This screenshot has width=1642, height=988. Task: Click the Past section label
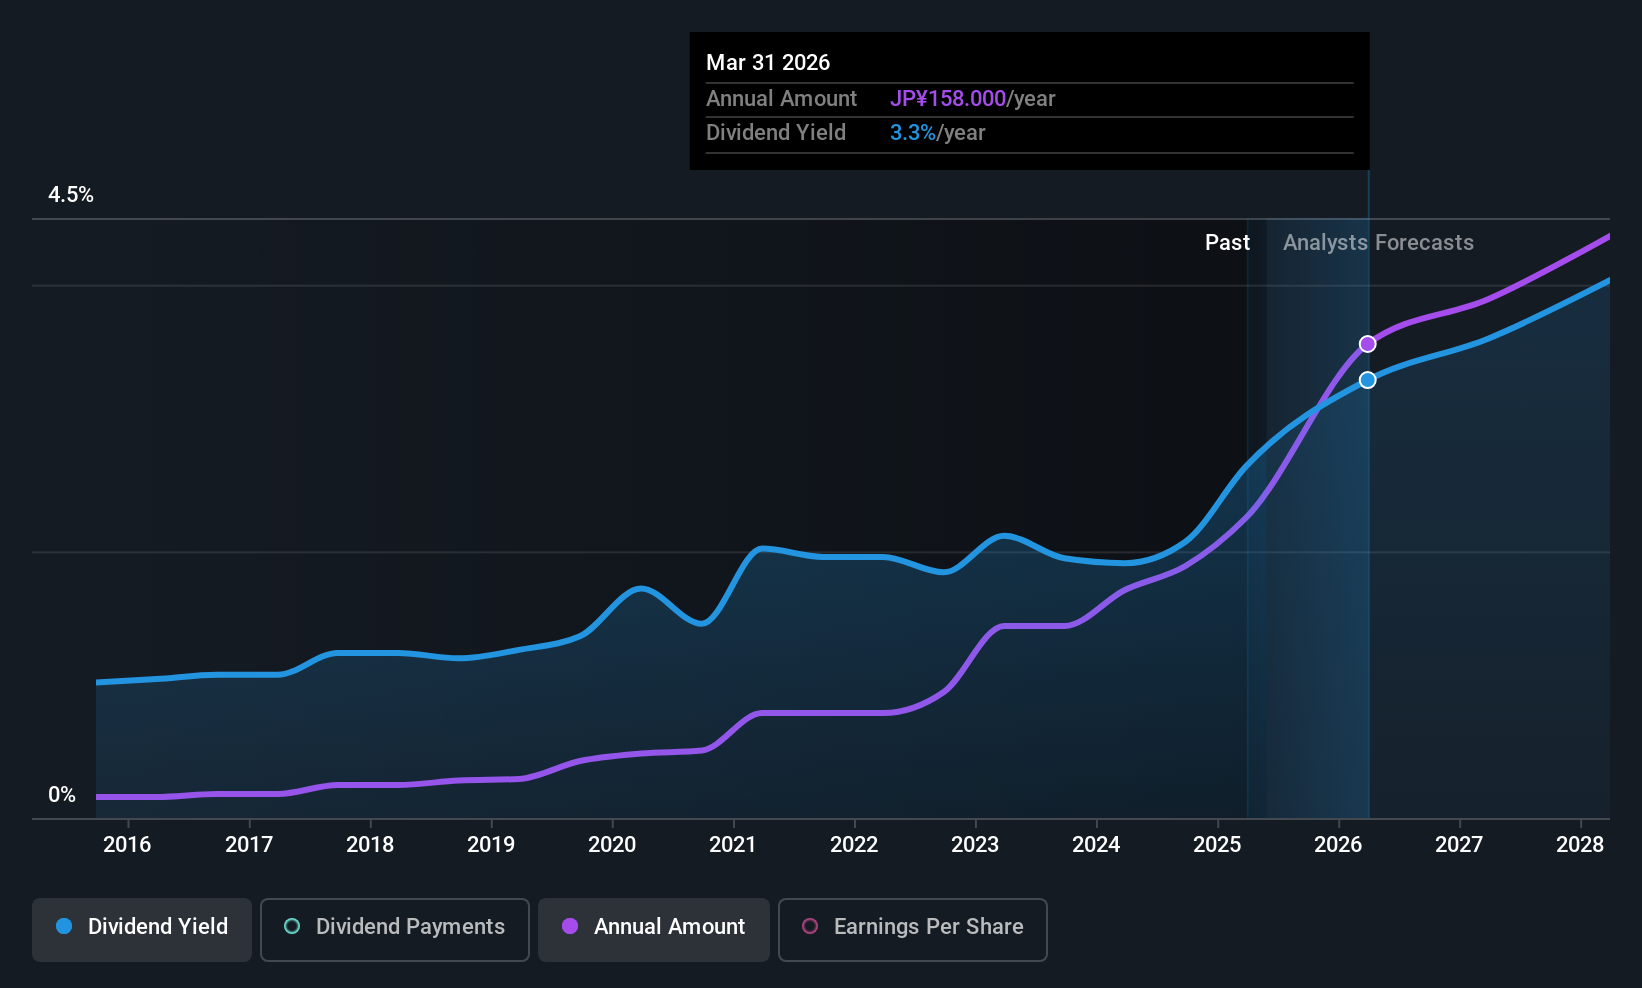1227,243
